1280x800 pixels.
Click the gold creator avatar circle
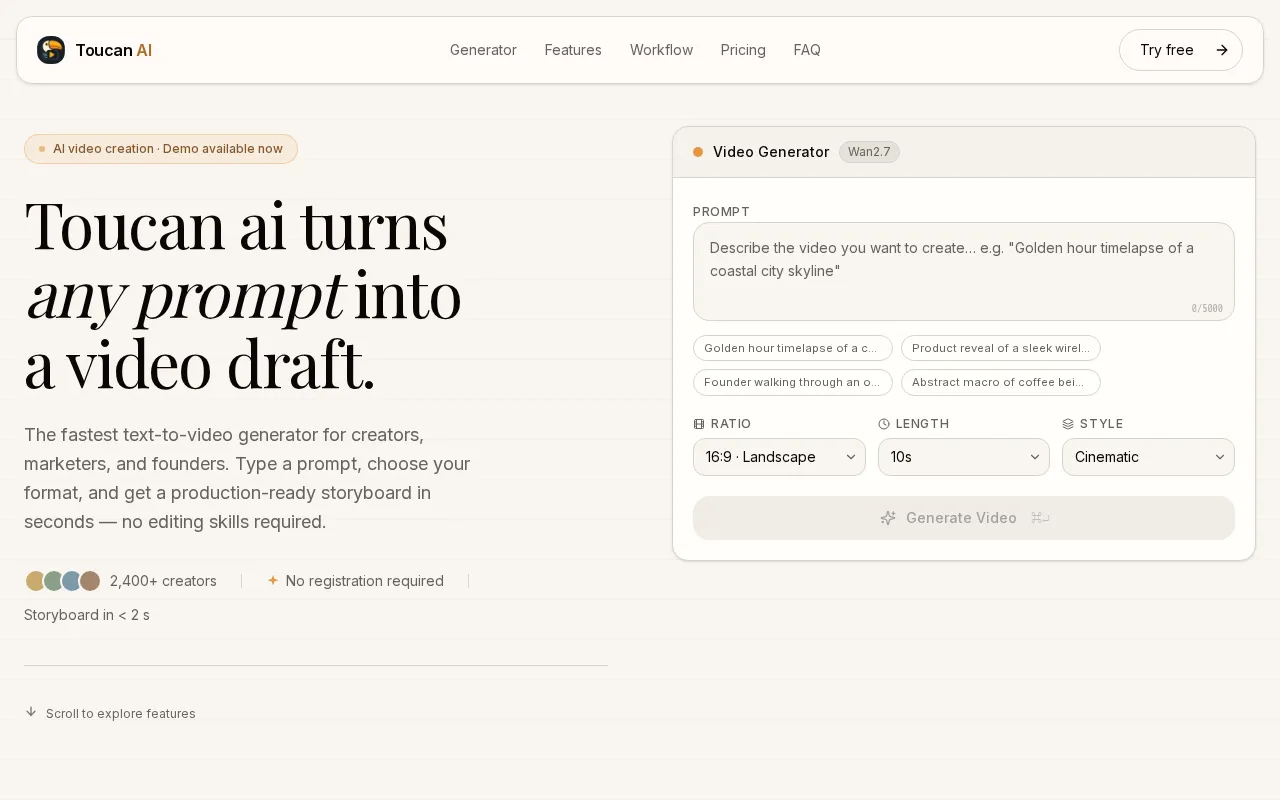(36, 581)
